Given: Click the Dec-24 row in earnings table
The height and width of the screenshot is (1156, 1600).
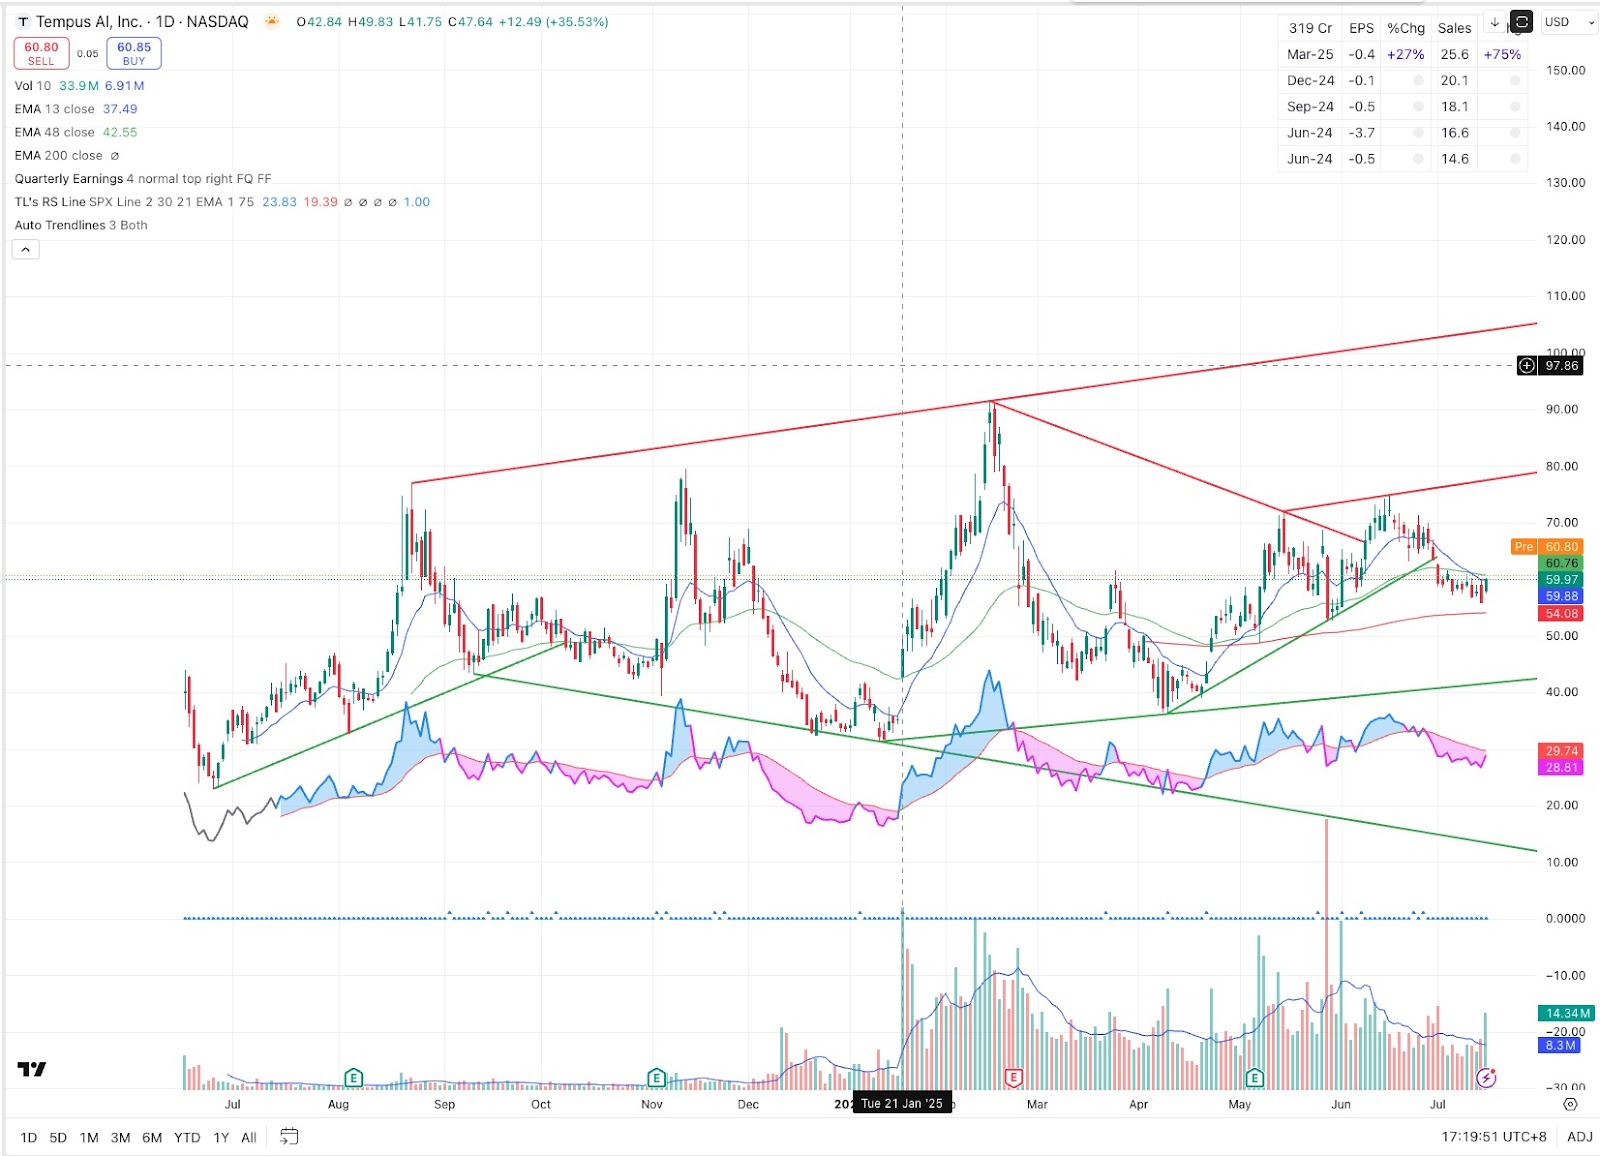Looking at the screenshot, I should click(1403, 80).
